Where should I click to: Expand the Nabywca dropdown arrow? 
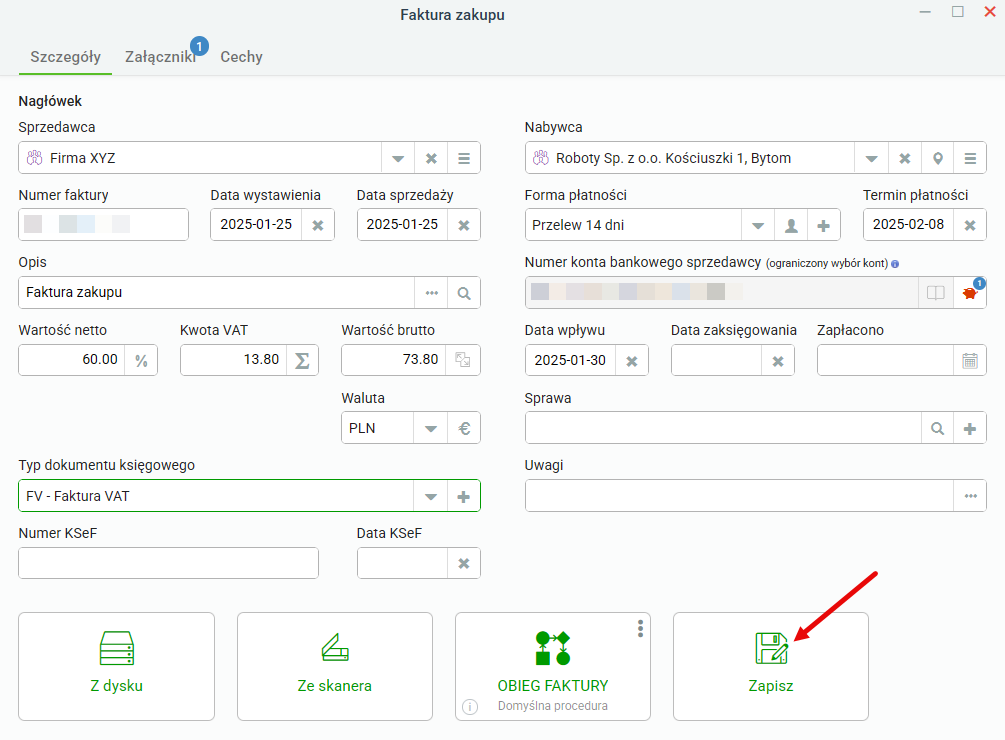(x=871, y=158)
